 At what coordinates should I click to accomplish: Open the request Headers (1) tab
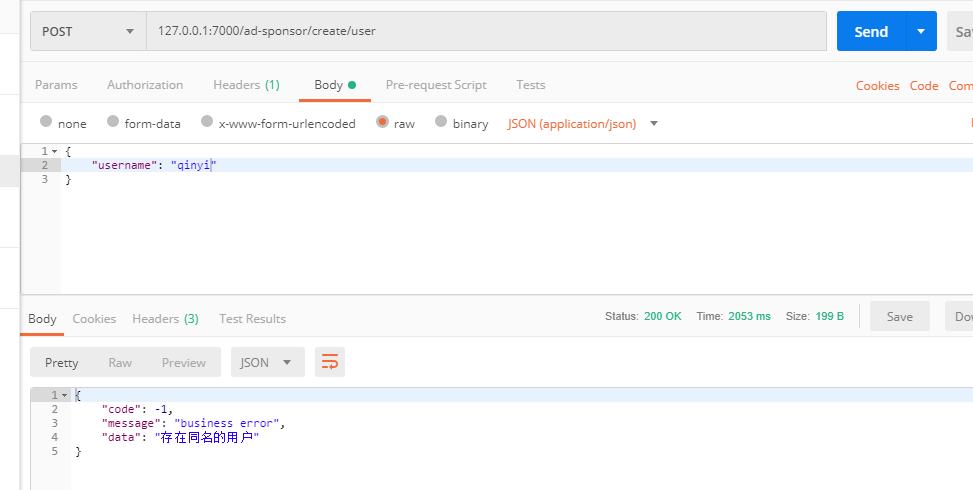(x=246, y=85)
